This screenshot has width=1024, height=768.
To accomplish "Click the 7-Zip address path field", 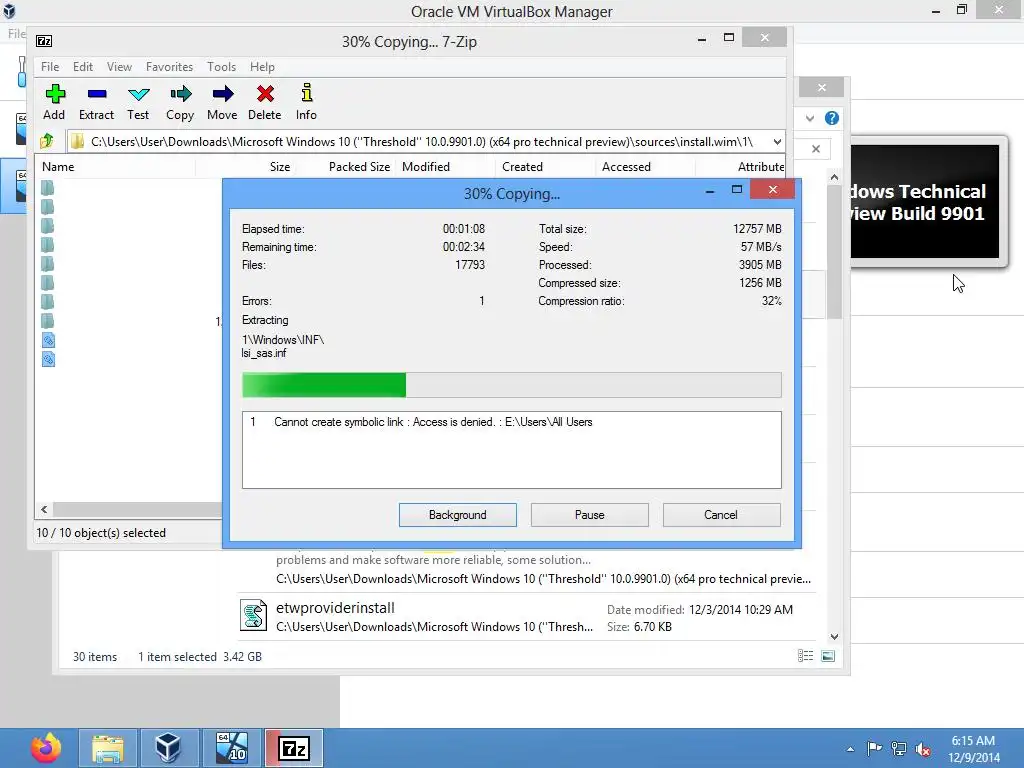I will point(426,142).
